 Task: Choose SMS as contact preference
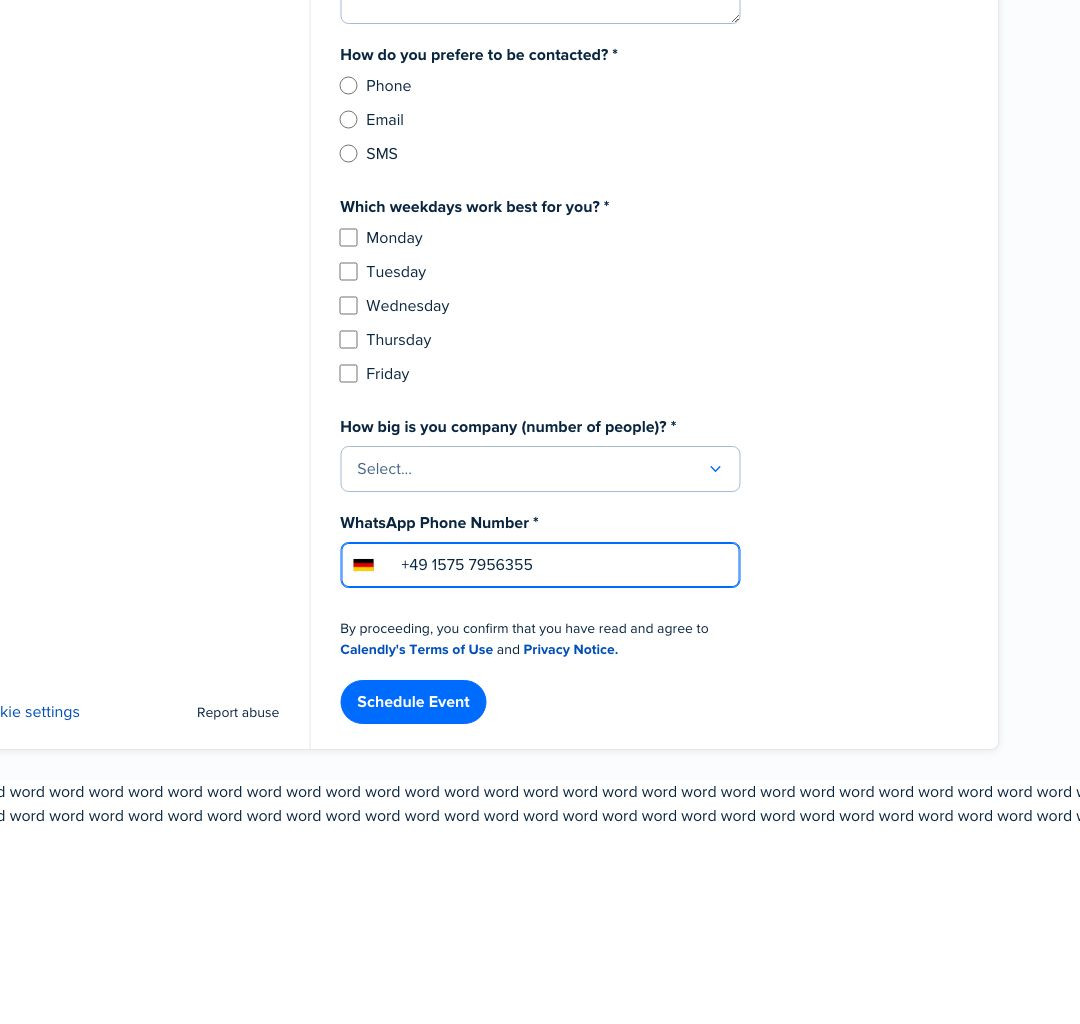pyautogui.click(x=349, y=154)
